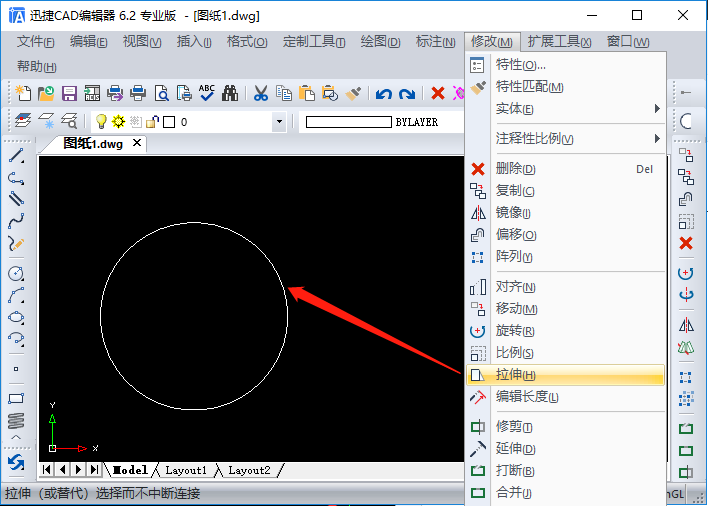Open the 编辑 menu
The image size is (708, 506).
pos(88,42)
